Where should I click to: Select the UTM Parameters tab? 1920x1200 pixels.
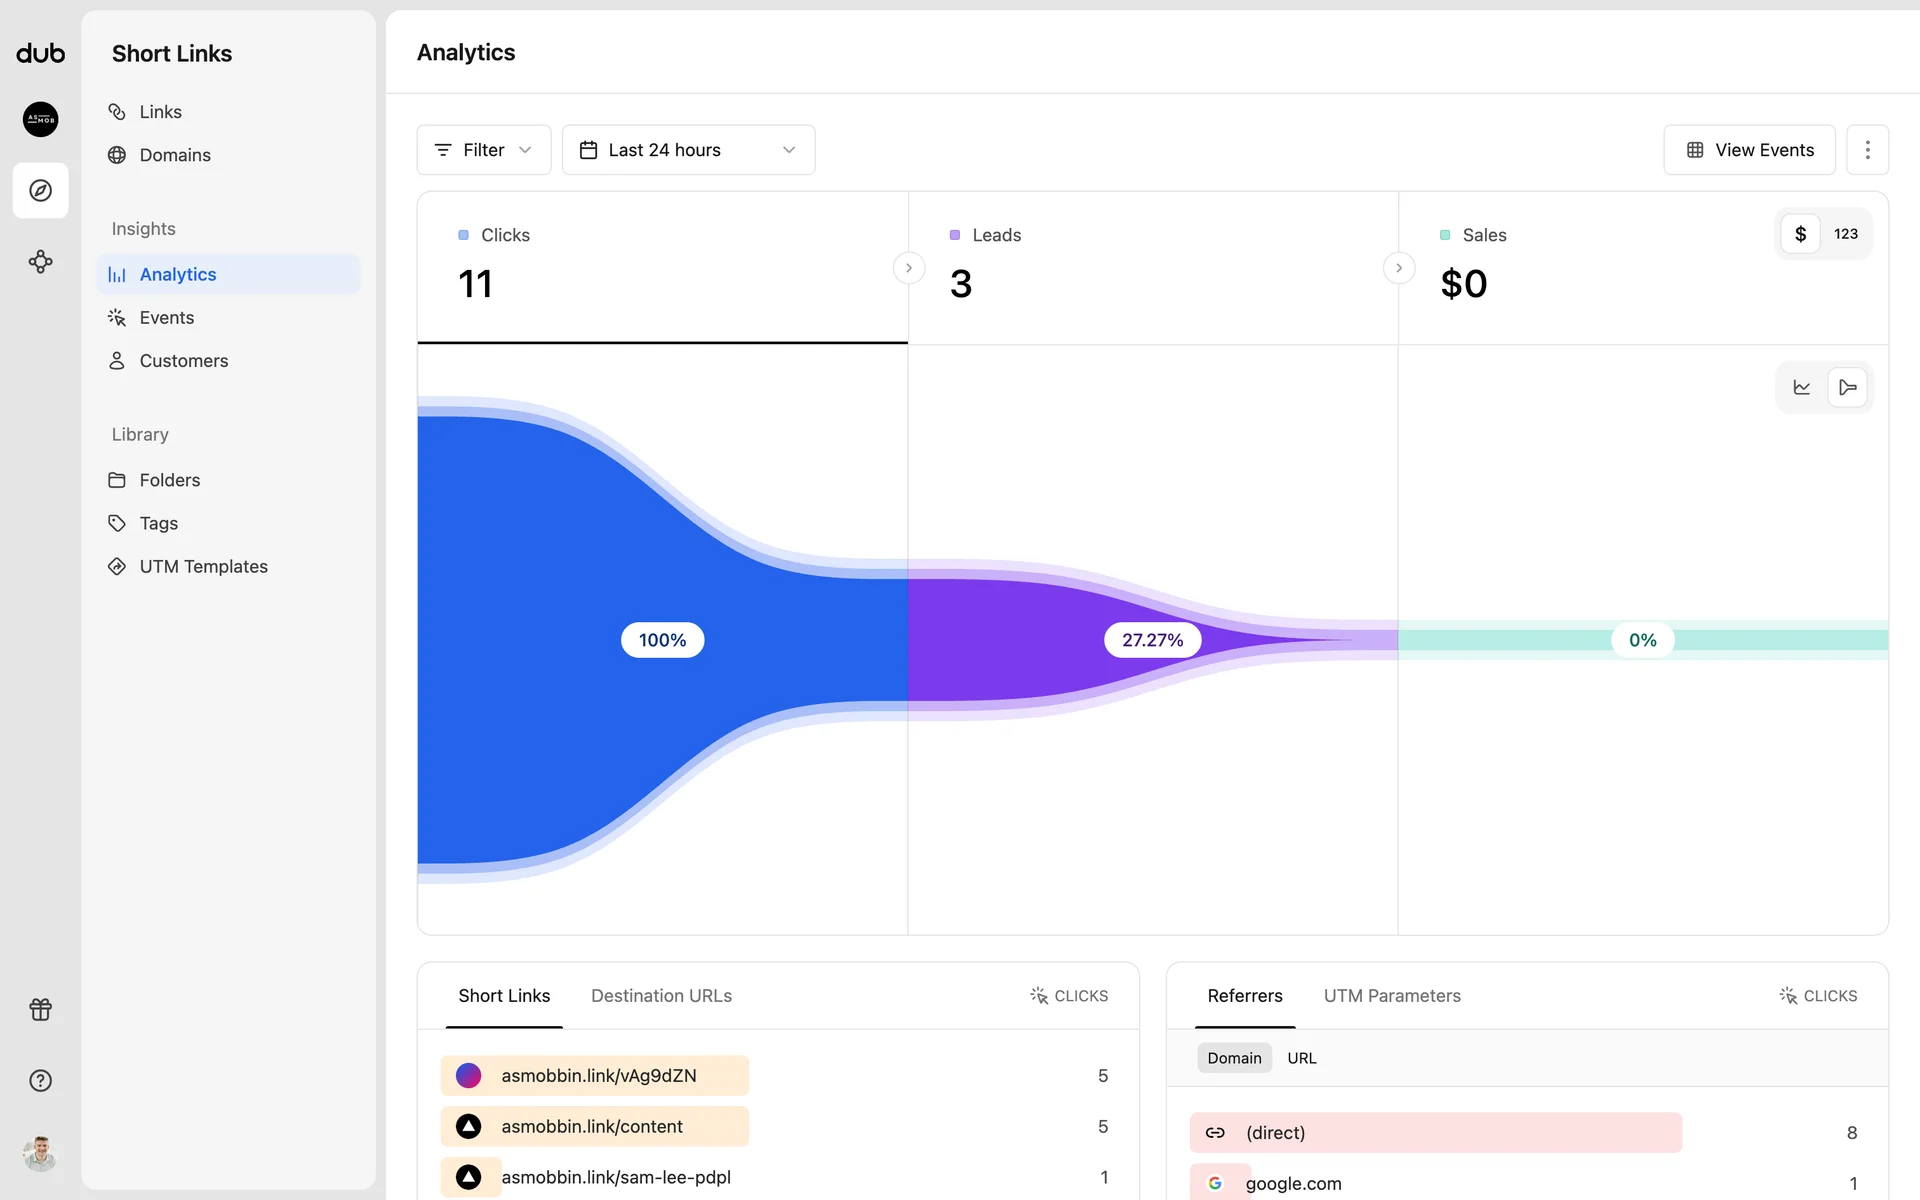click(1391, 996)
